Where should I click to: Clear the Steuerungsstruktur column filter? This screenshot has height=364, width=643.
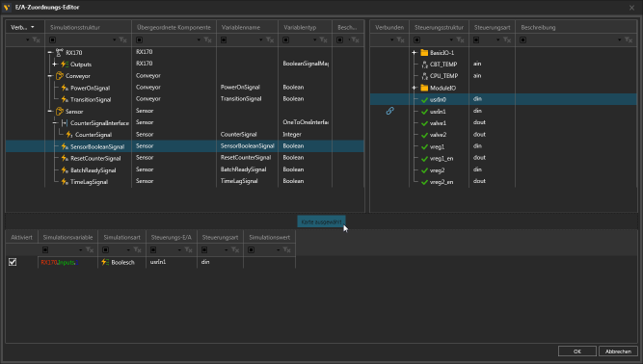(460, 40)
